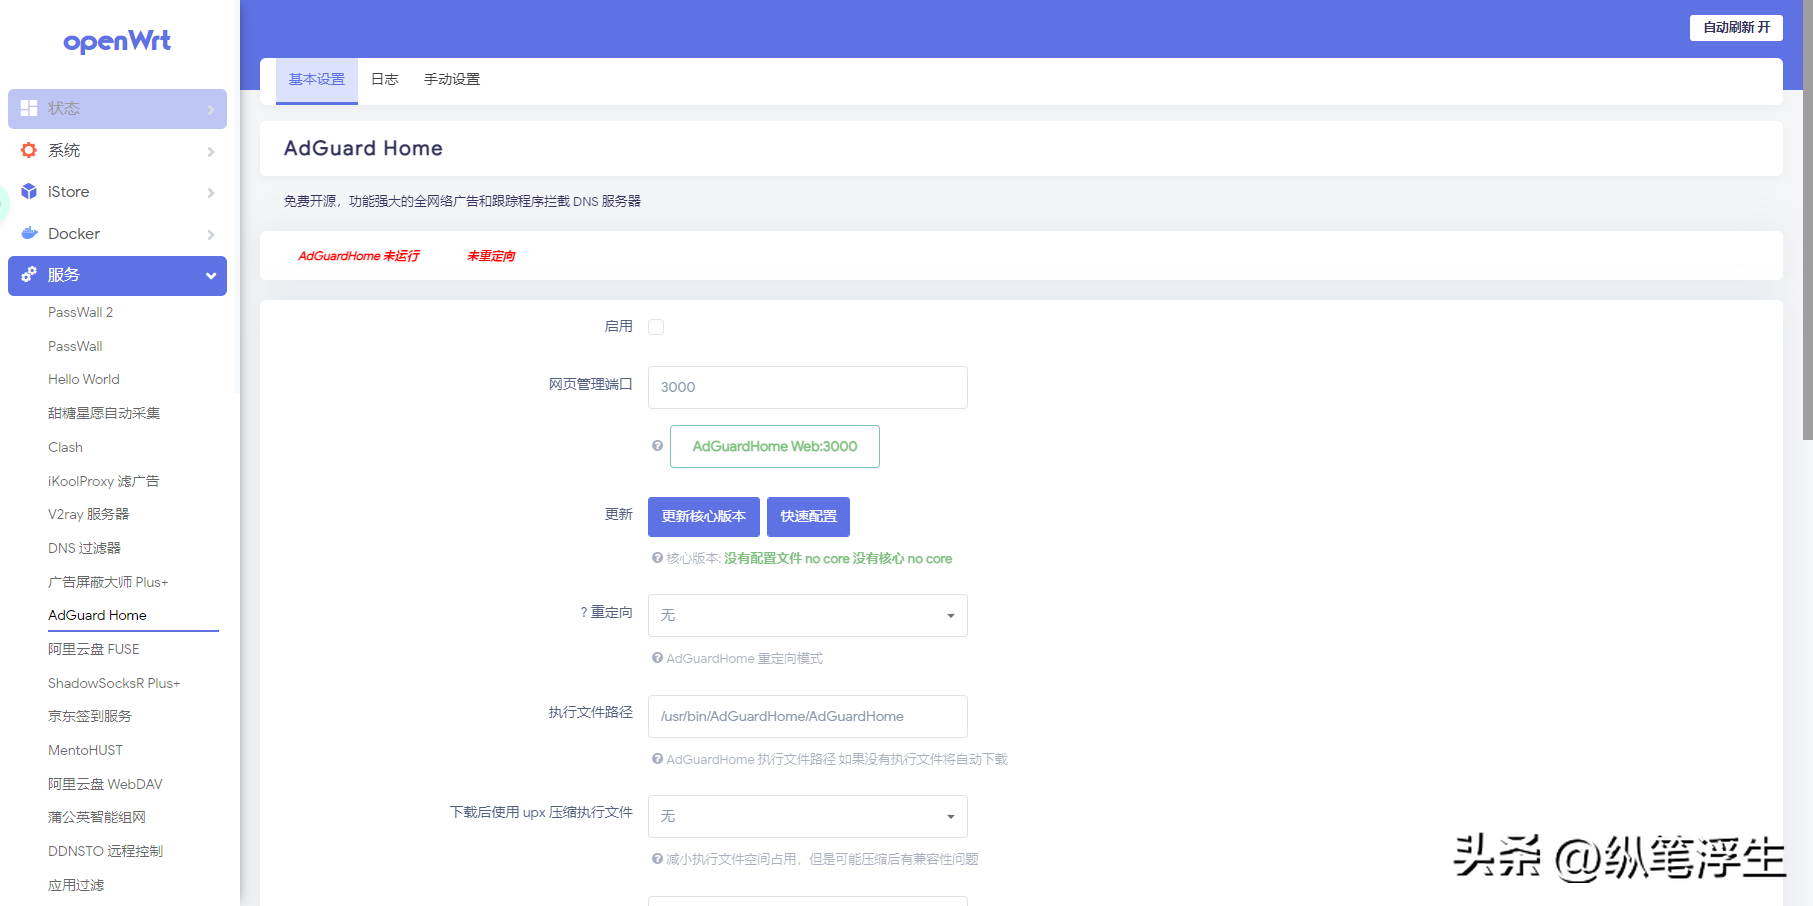Open ShadowSocksR Plus+ page
This screenshot has height=906, width=1813.
pyautogui.click(x=114, y=683)
